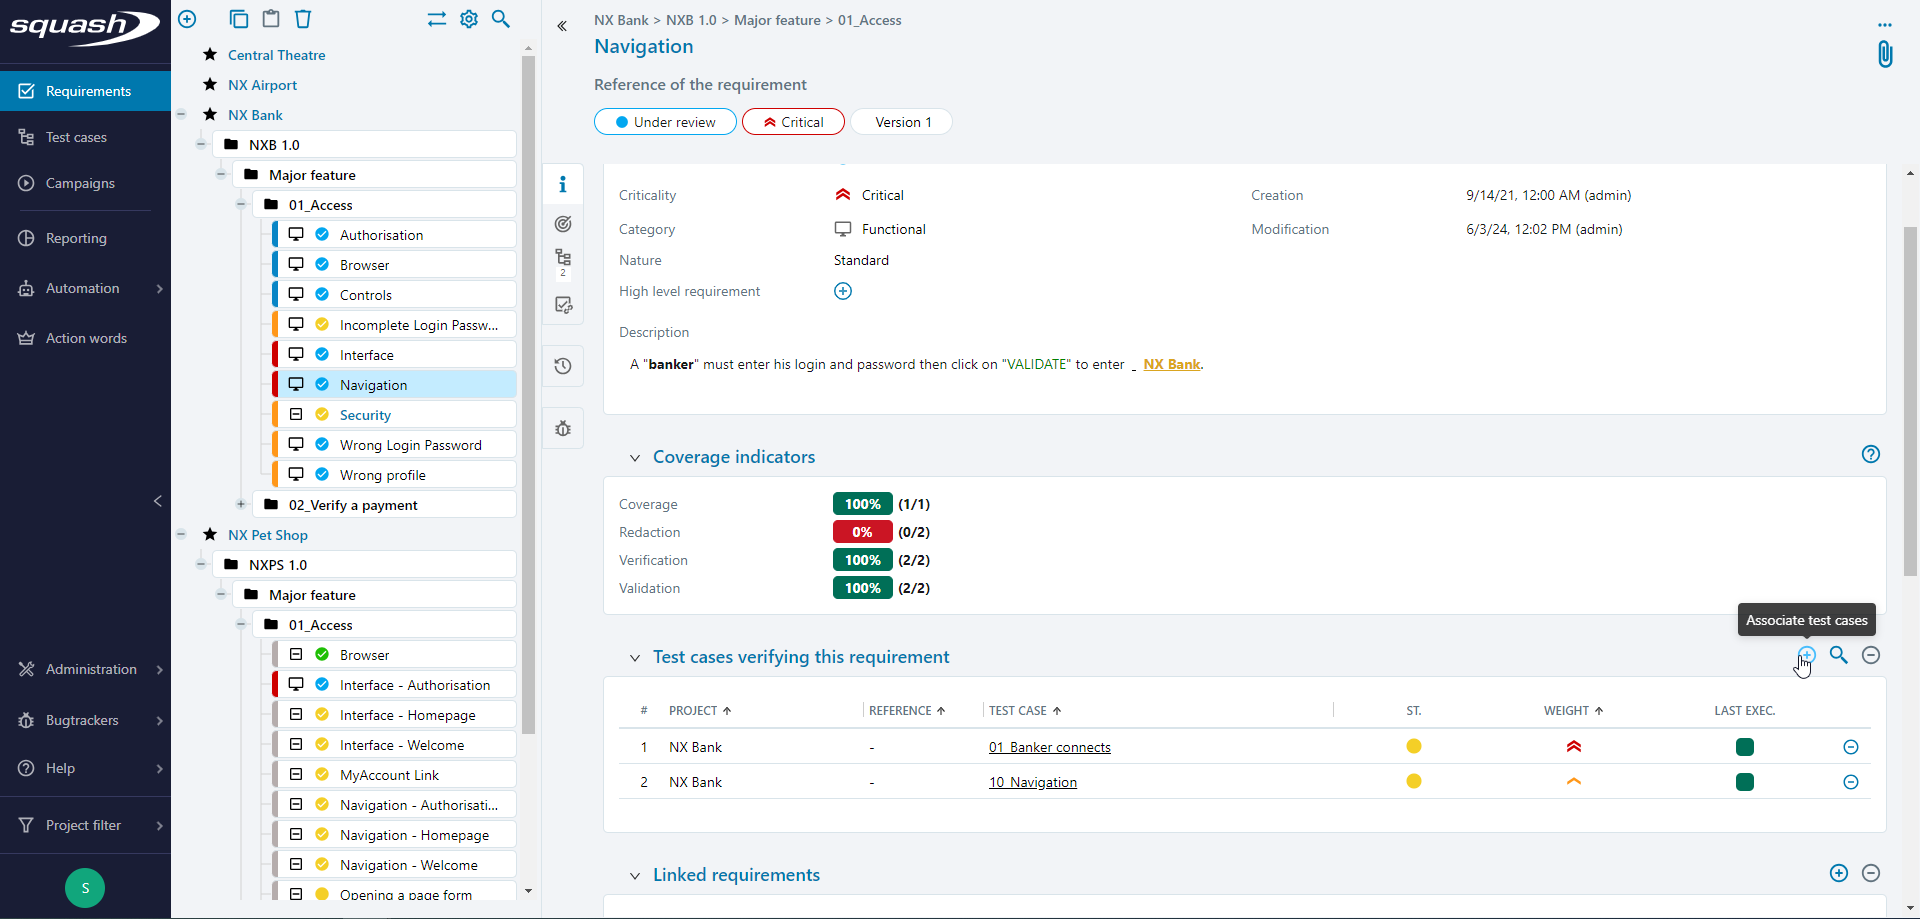The height and width of the screenshot is (919, 1920).
Task: Open the Campaigns workspace
Action: pos(80,183)
